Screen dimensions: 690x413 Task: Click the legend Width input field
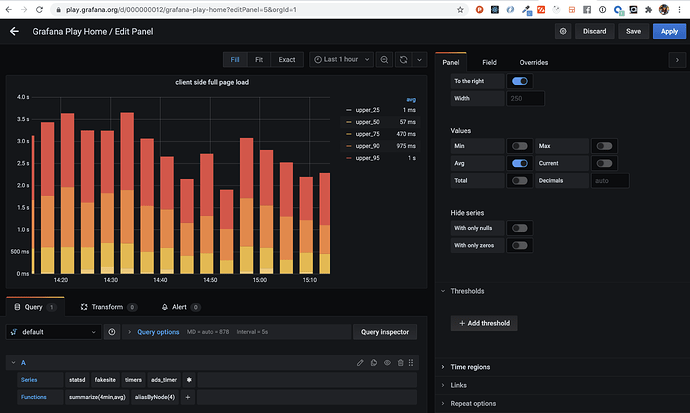click(525, 99)
